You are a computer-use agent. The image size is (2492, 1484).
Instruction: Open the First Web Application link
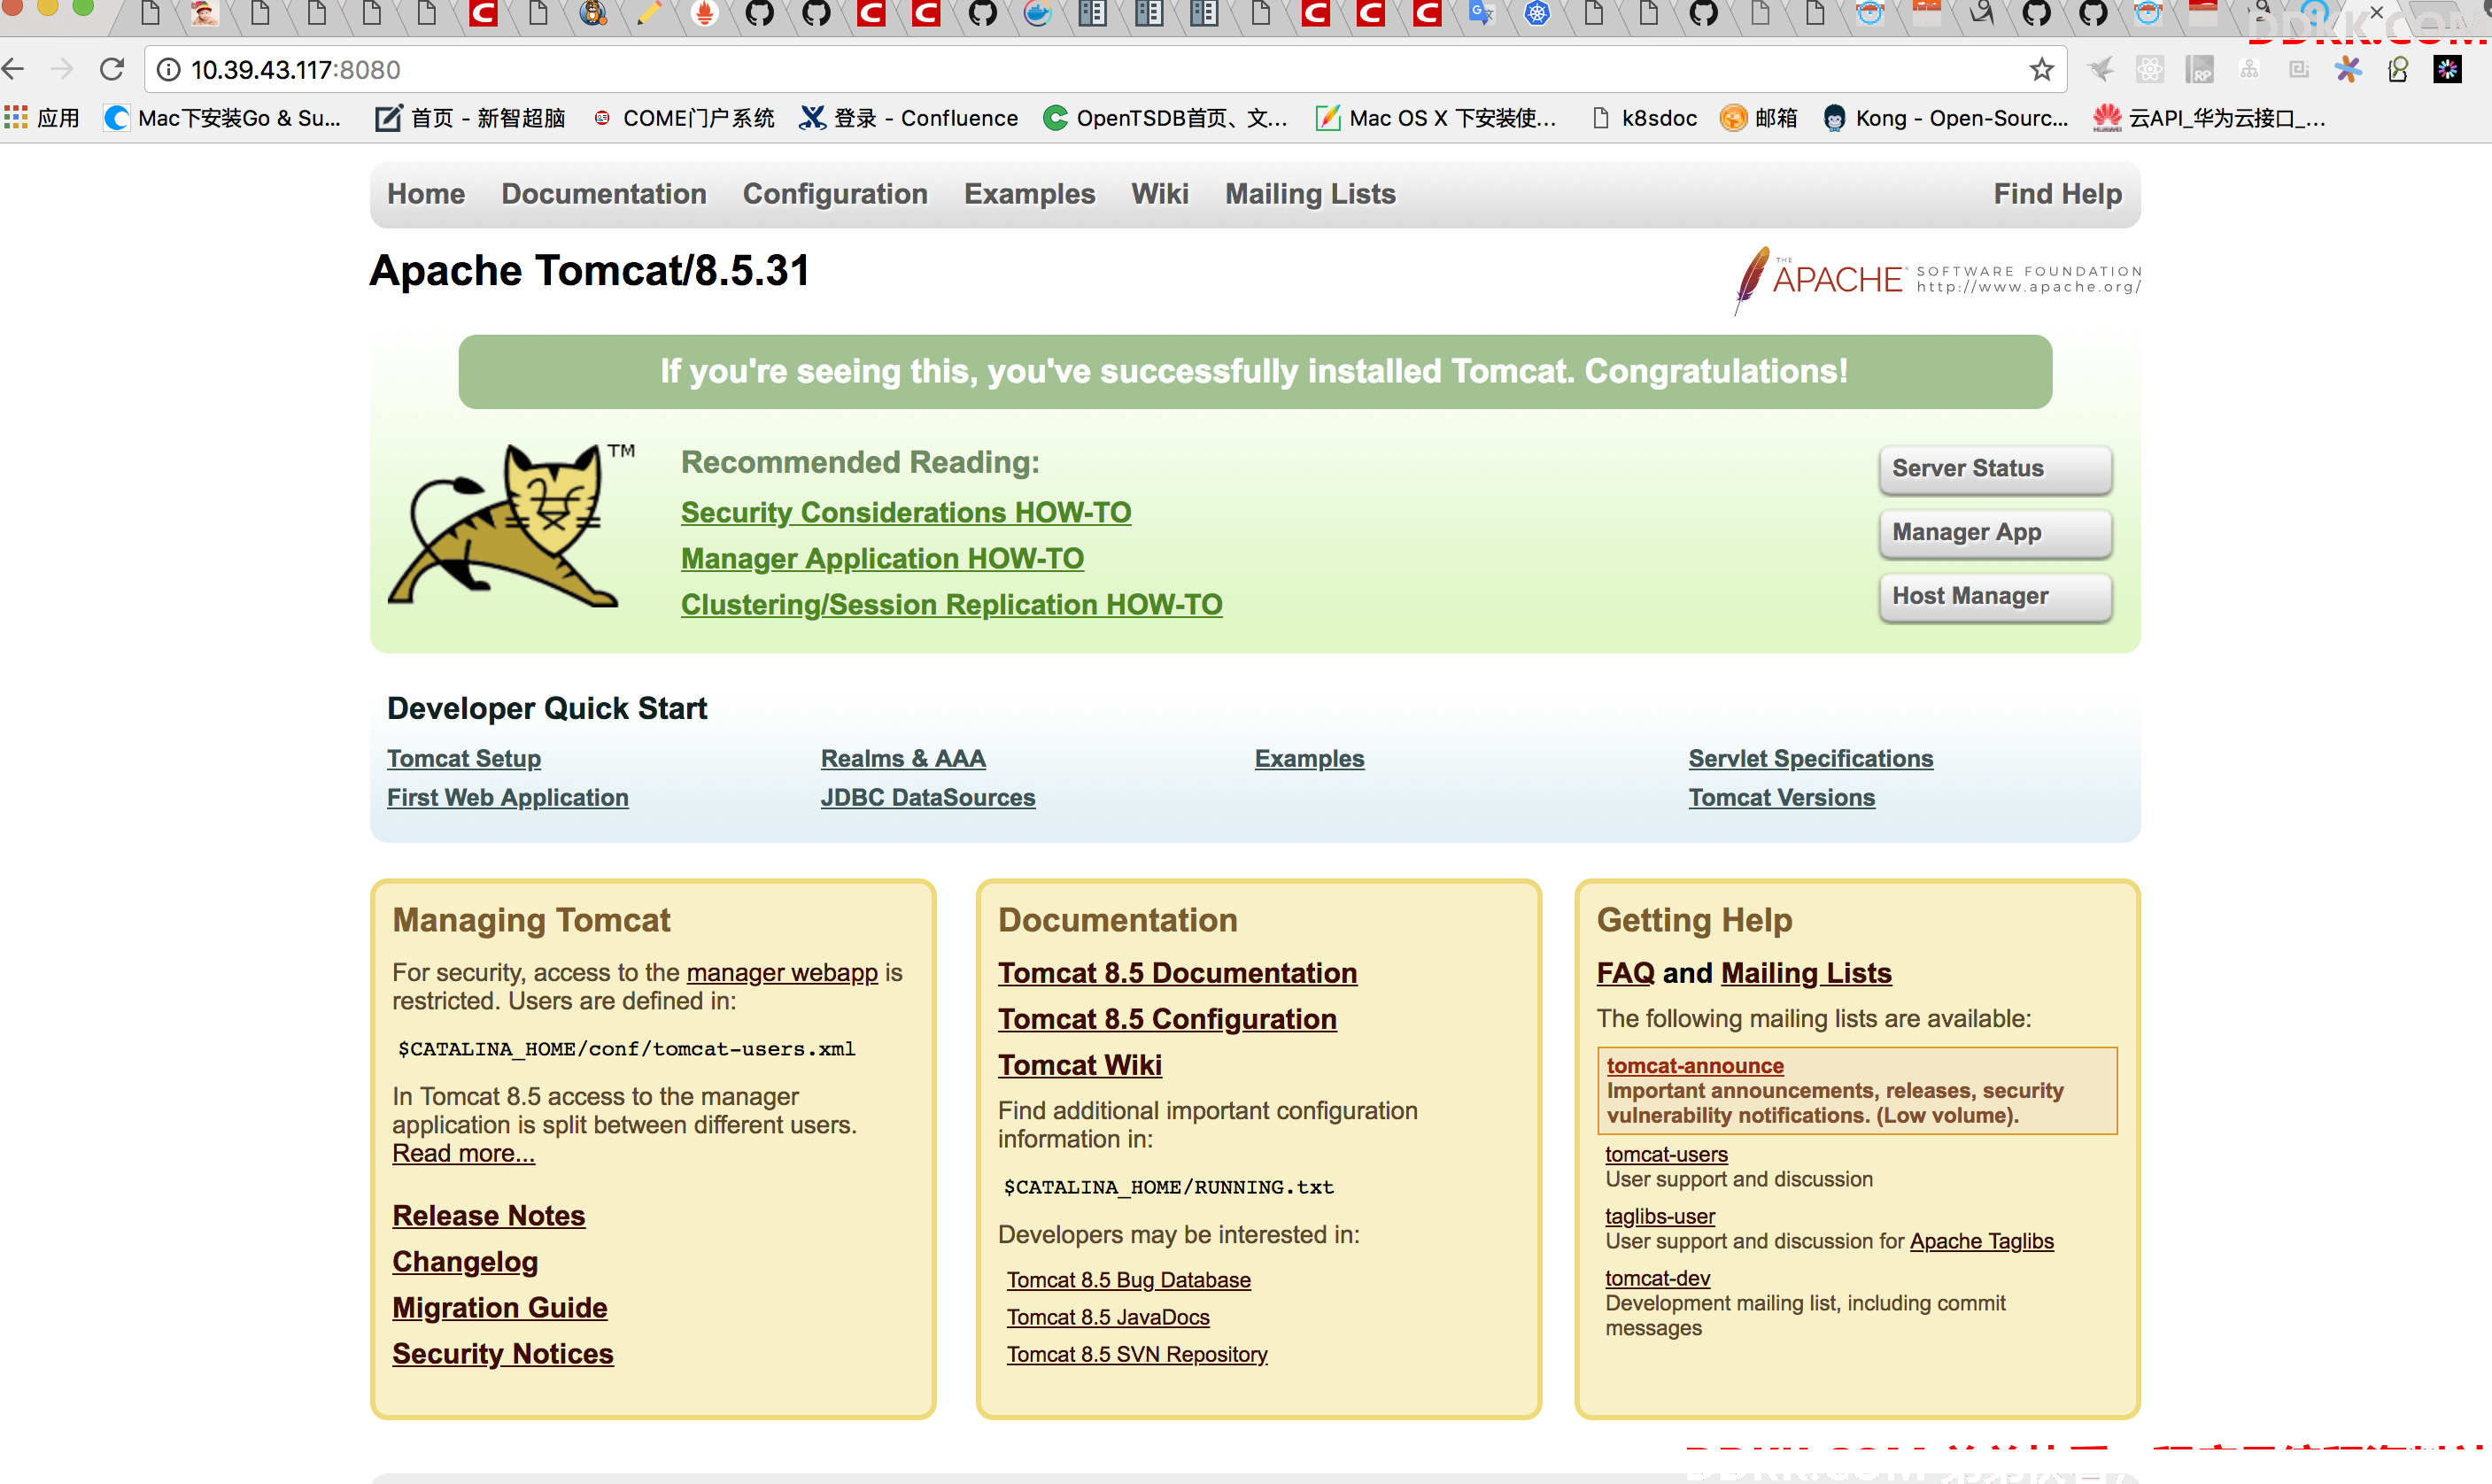click(508, 797)
